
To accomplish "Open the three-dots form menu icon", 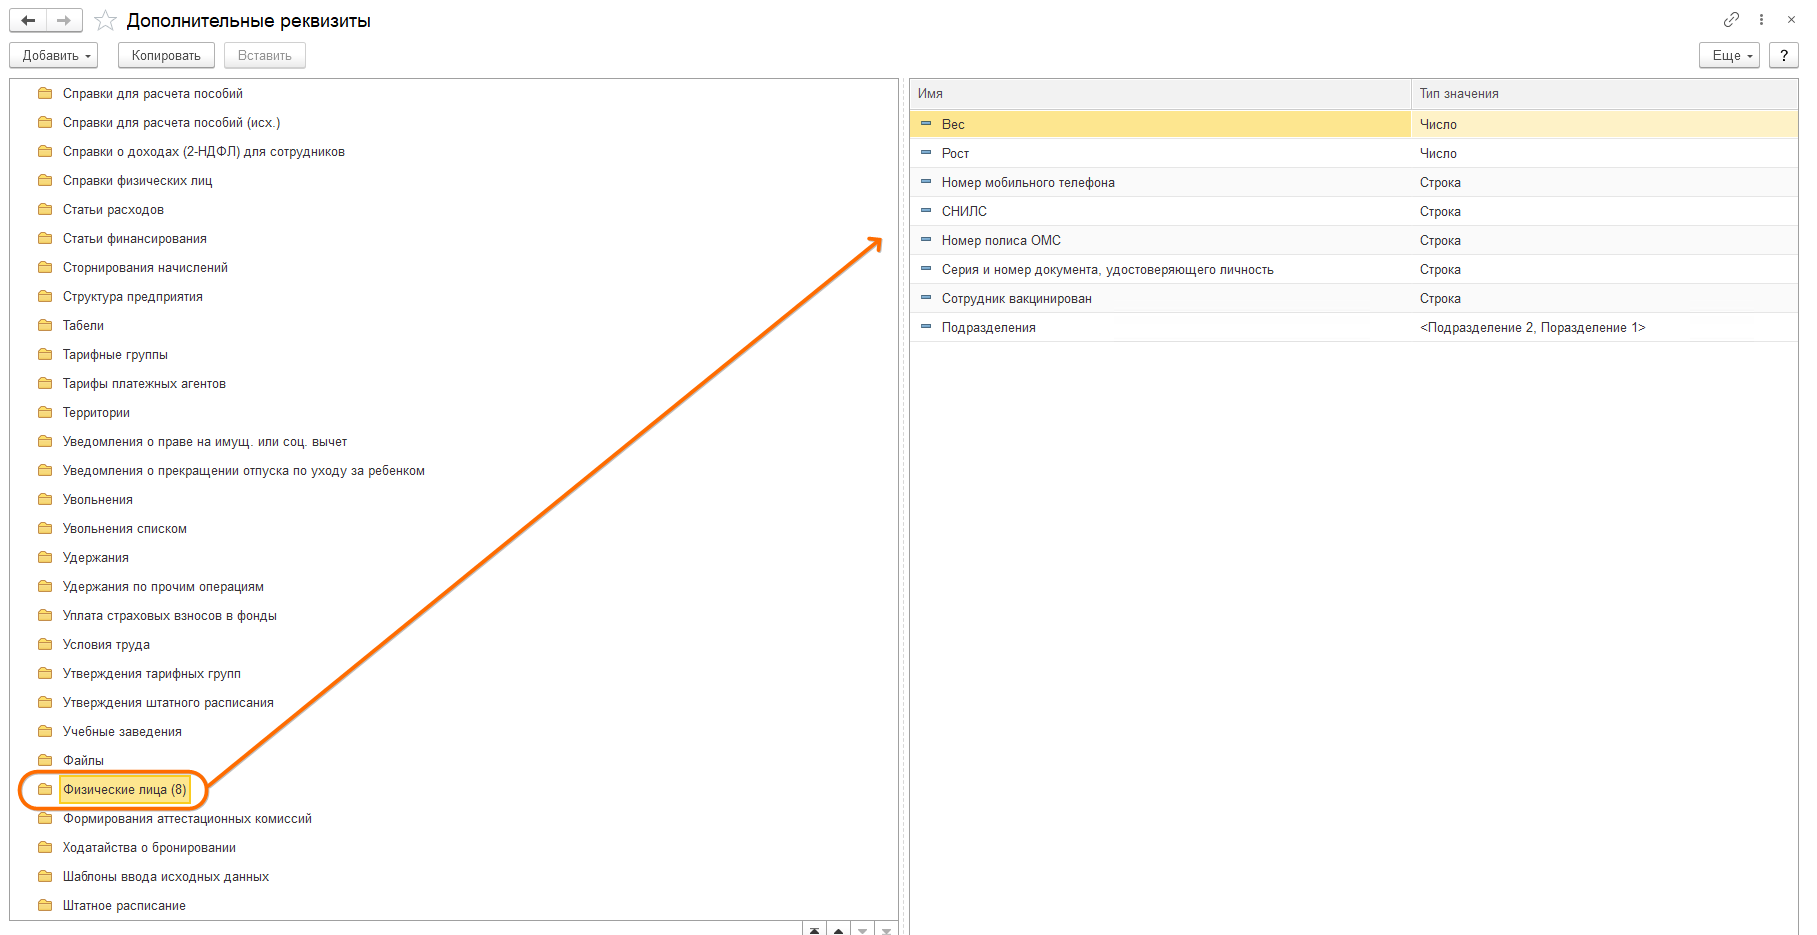I will (x=1761, y=19).
